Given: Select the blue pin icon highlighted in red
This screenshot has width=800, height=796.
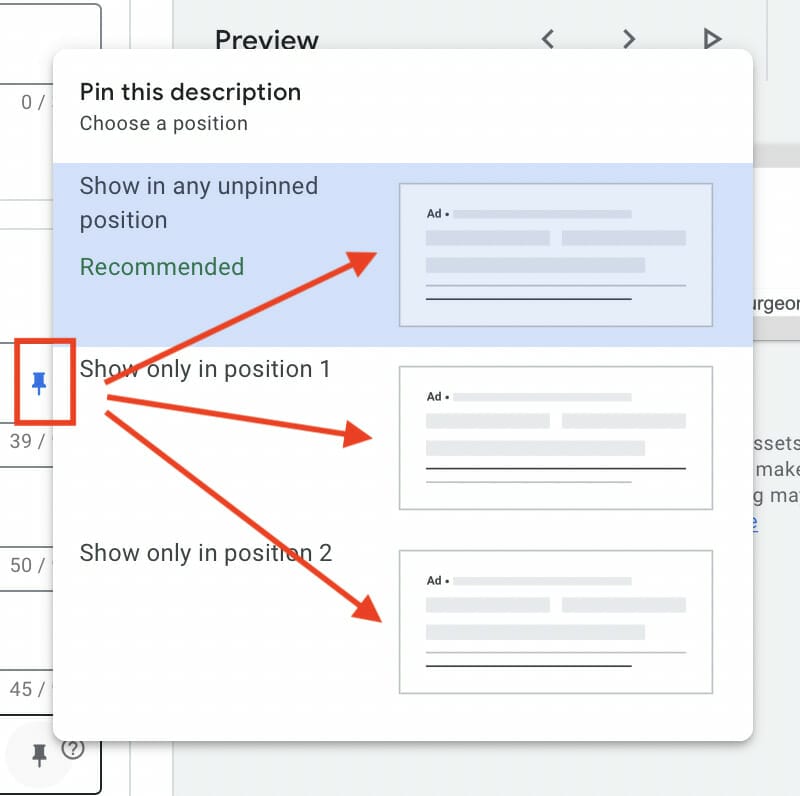Looking at the screenshot, I should 37,382.
